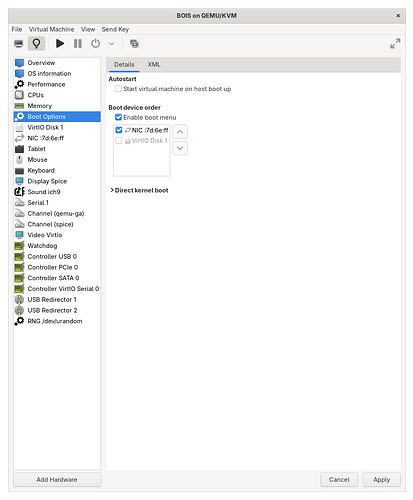The image size is (413, 500).
Task: Select Sound ich9 device
Action: 57,192
